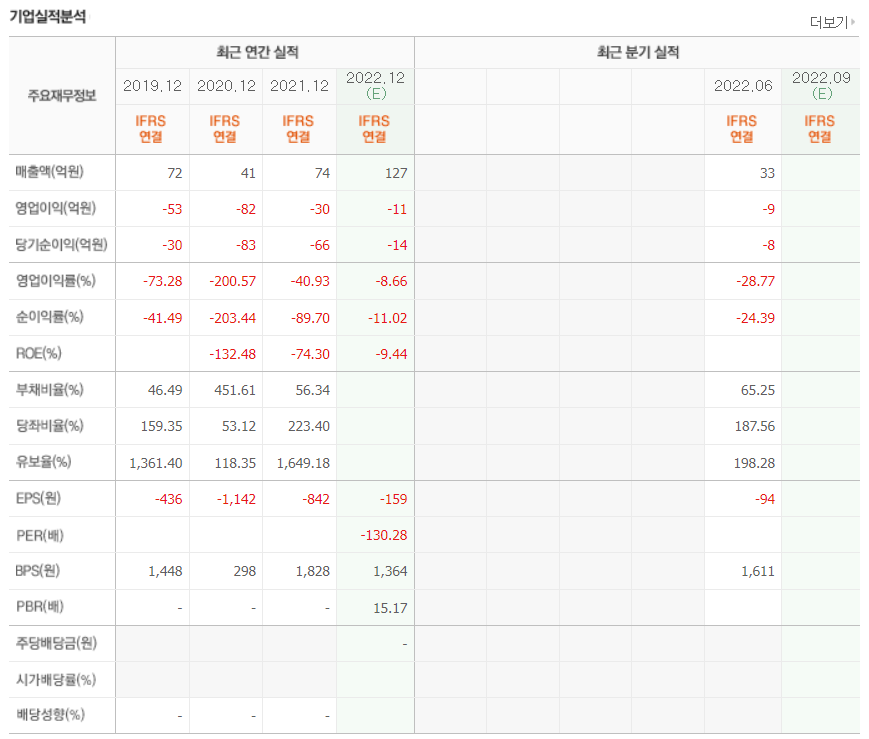This screenshot has width=869, height=739.
Task: Click the 매출액(억원) row label
Action: coord(49,172)
